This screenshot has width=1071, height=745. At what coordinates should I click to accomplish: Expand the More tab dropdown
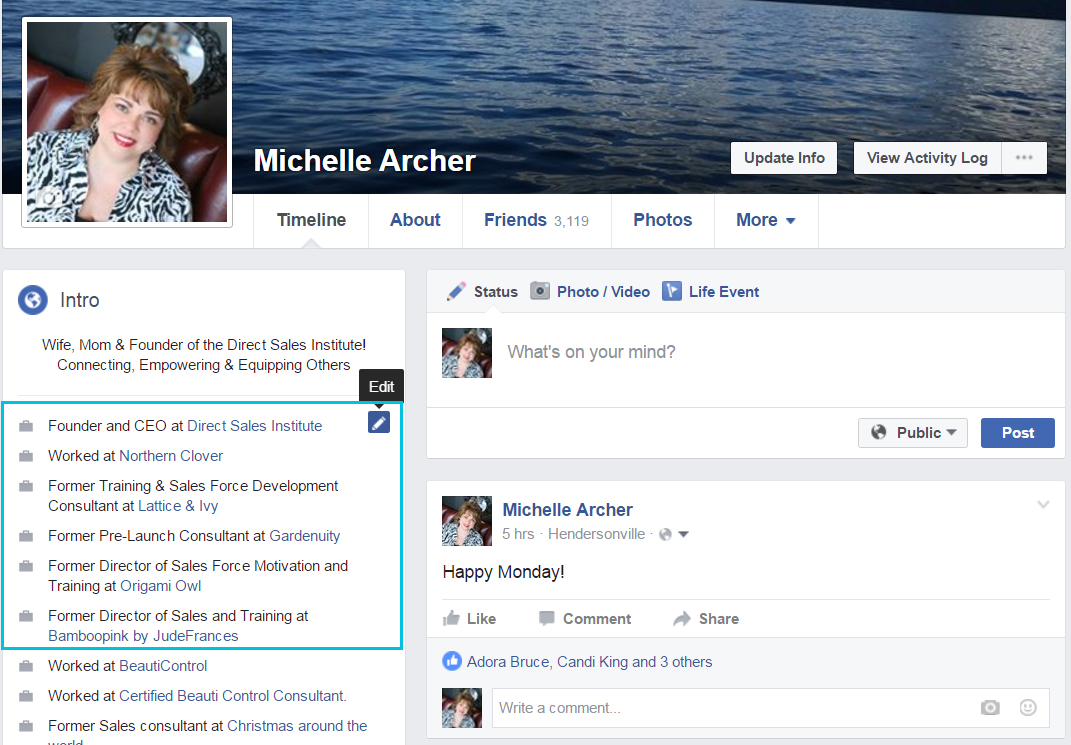766,220
